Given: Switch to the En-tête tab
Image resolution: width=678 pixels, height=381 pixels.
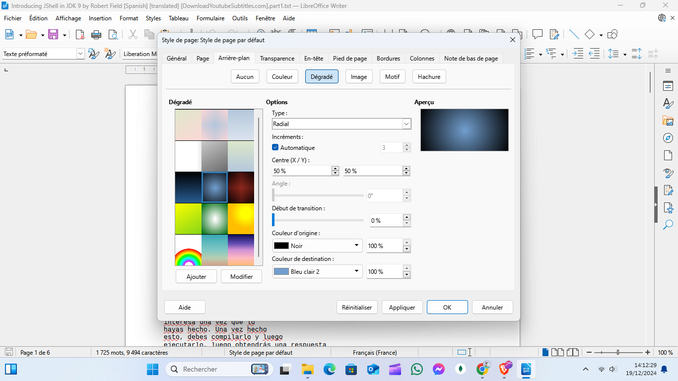Looking at the screenshot, I should coord(313,58).
